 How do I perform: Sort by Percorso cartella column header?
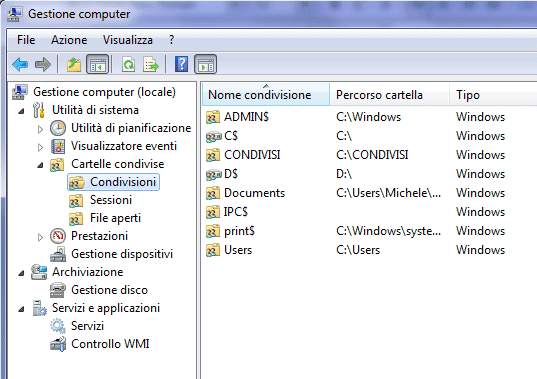(x=389, y=95)
